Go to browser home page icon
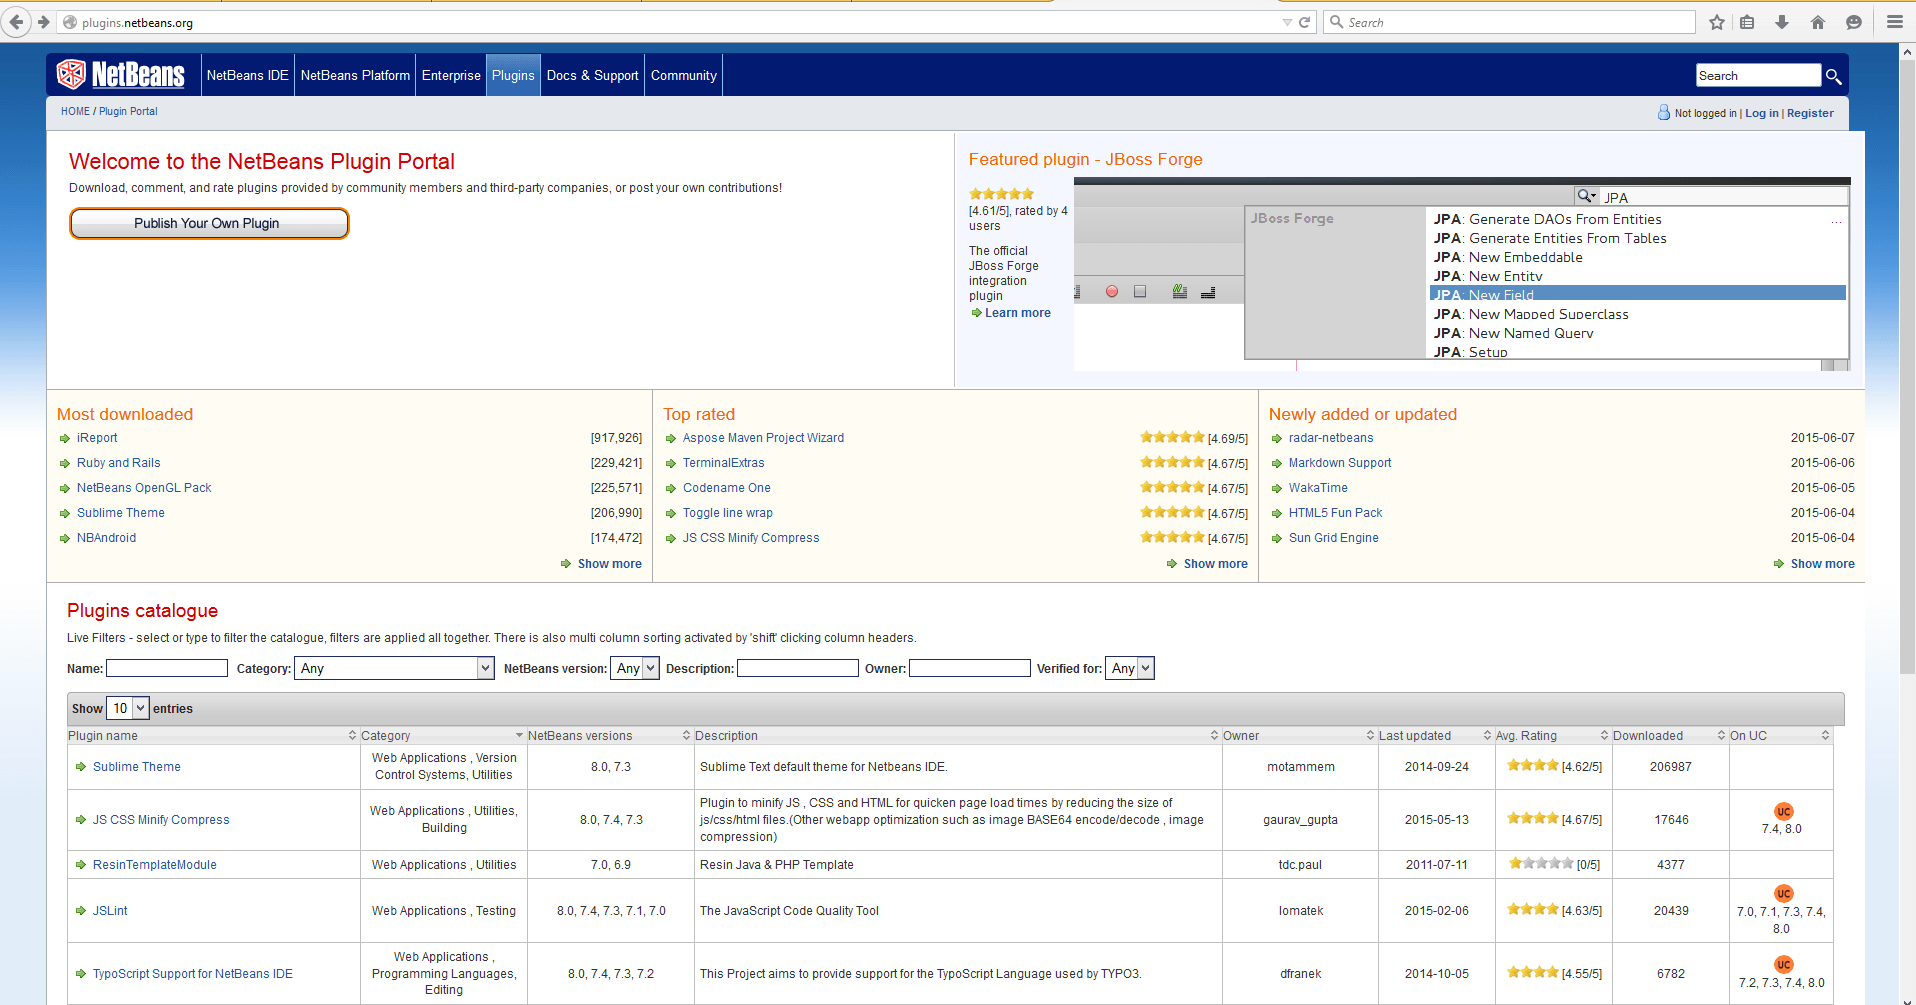The image size is (1916, 1005). coord(1818,22)
